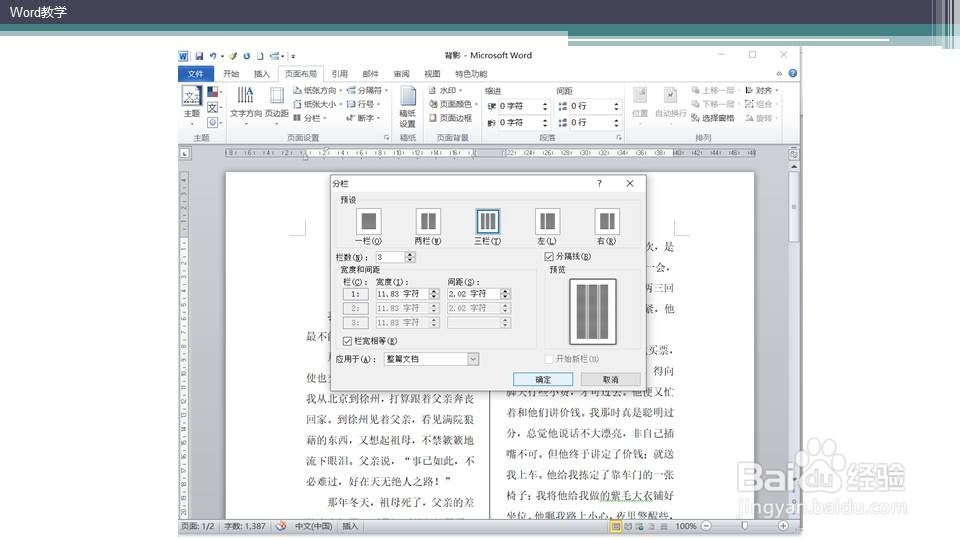Switch to print layout view icon
Viewport: 960px width, 540px height.
pyautogui.click(x=616, y=526)
